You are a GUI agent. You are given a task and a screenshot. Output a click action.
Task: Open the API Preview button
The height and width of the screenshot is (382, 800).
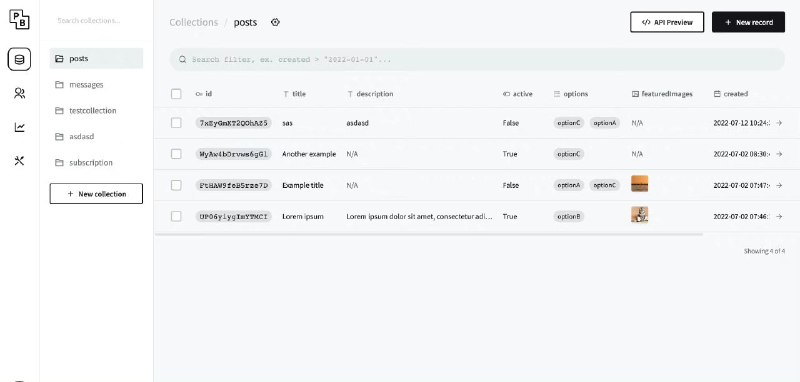(x=667, y=22)
